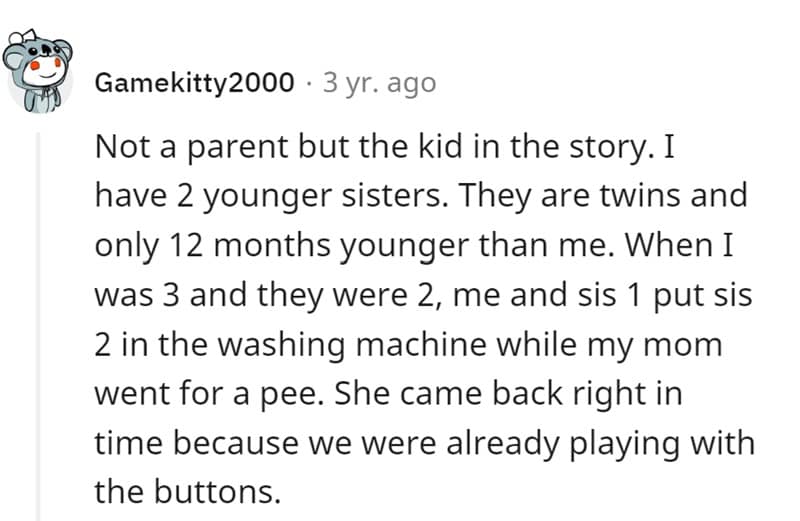Click the "3 yr. ago" timestamp
Image resolution: width=800 pixels, height=521 pixels.
(x=379, y=82)
